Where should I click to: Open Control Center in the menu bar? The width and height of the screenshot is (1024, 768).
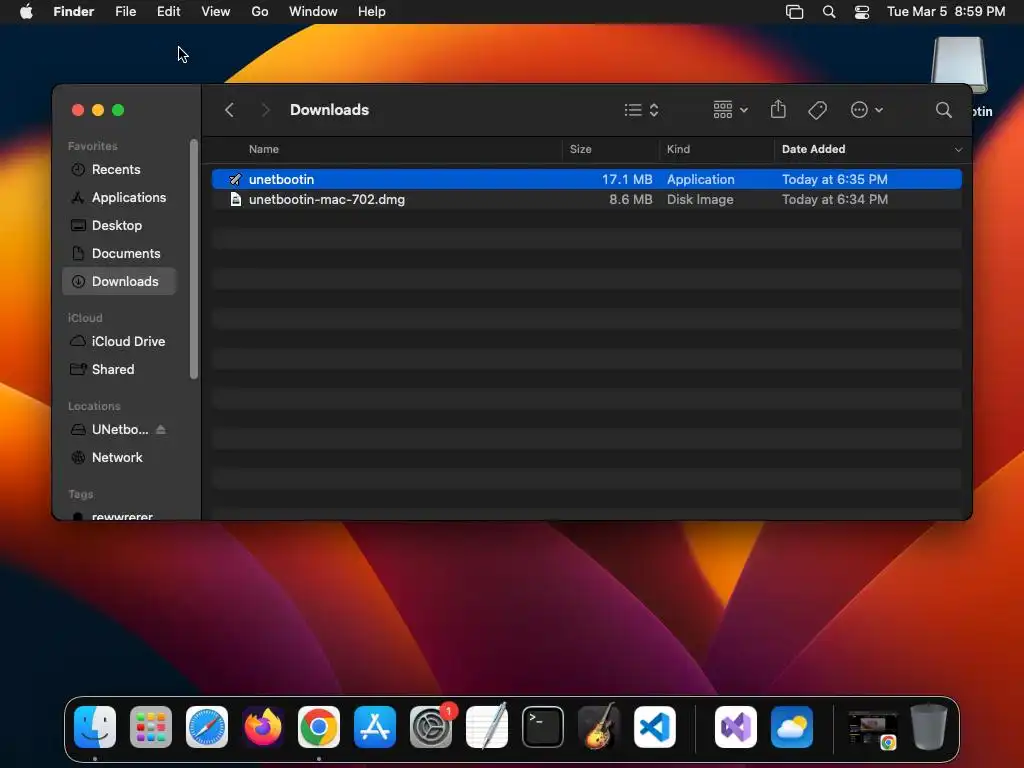click(862, 12)
